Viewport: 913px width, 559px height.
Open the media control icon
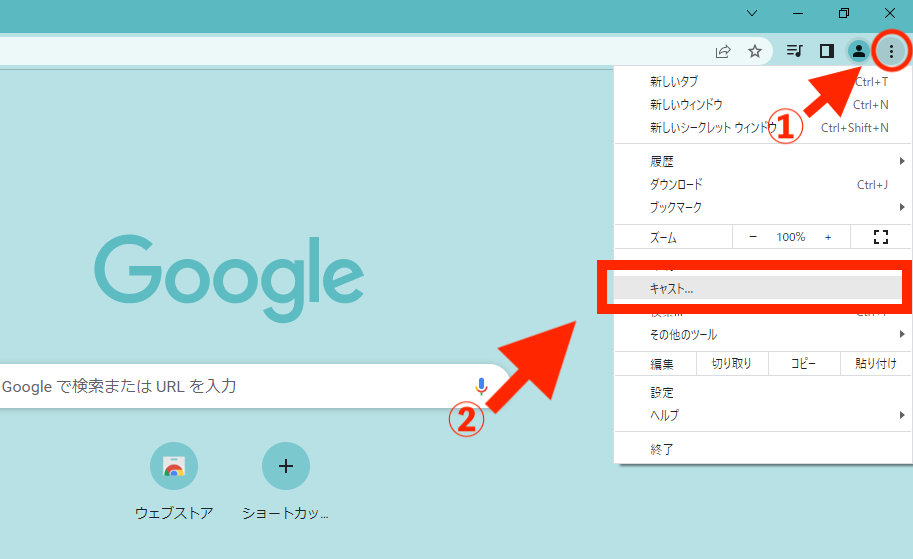pyautogui.click(x=794, y=51)
